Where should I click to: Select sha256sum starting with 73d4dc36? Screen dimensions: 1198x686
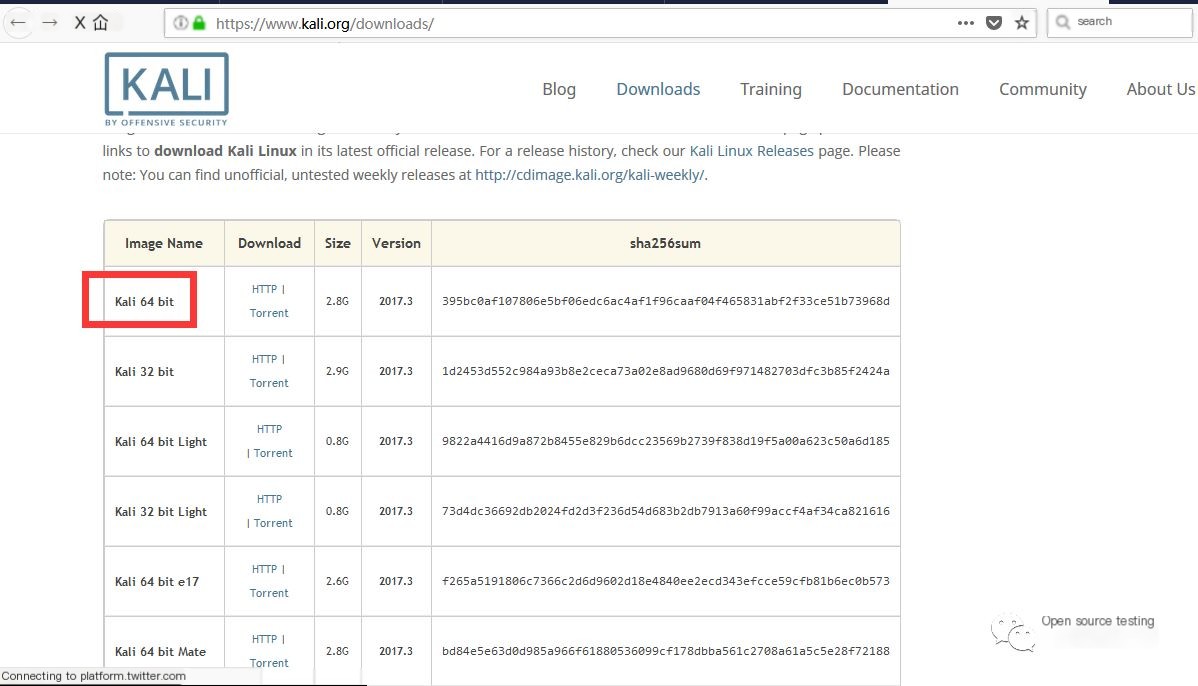coord(665,512)
